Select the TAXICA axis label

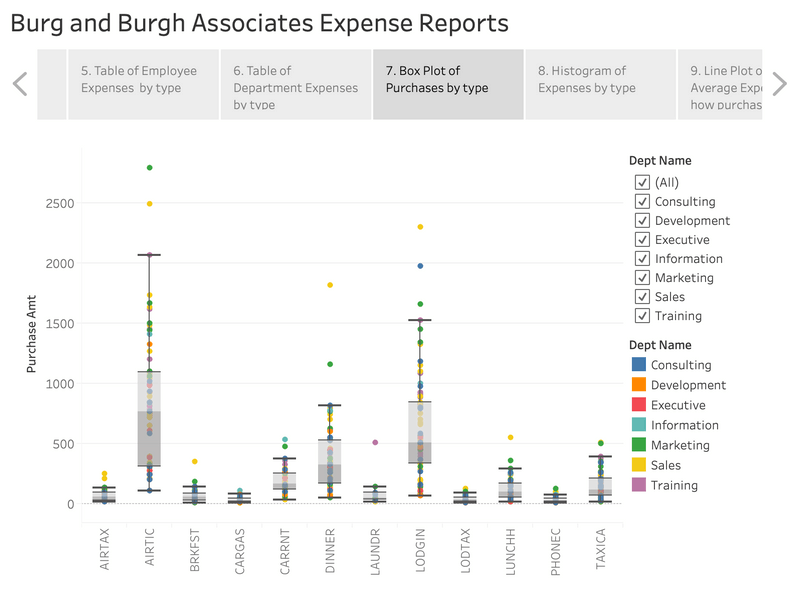pos(601,549)
